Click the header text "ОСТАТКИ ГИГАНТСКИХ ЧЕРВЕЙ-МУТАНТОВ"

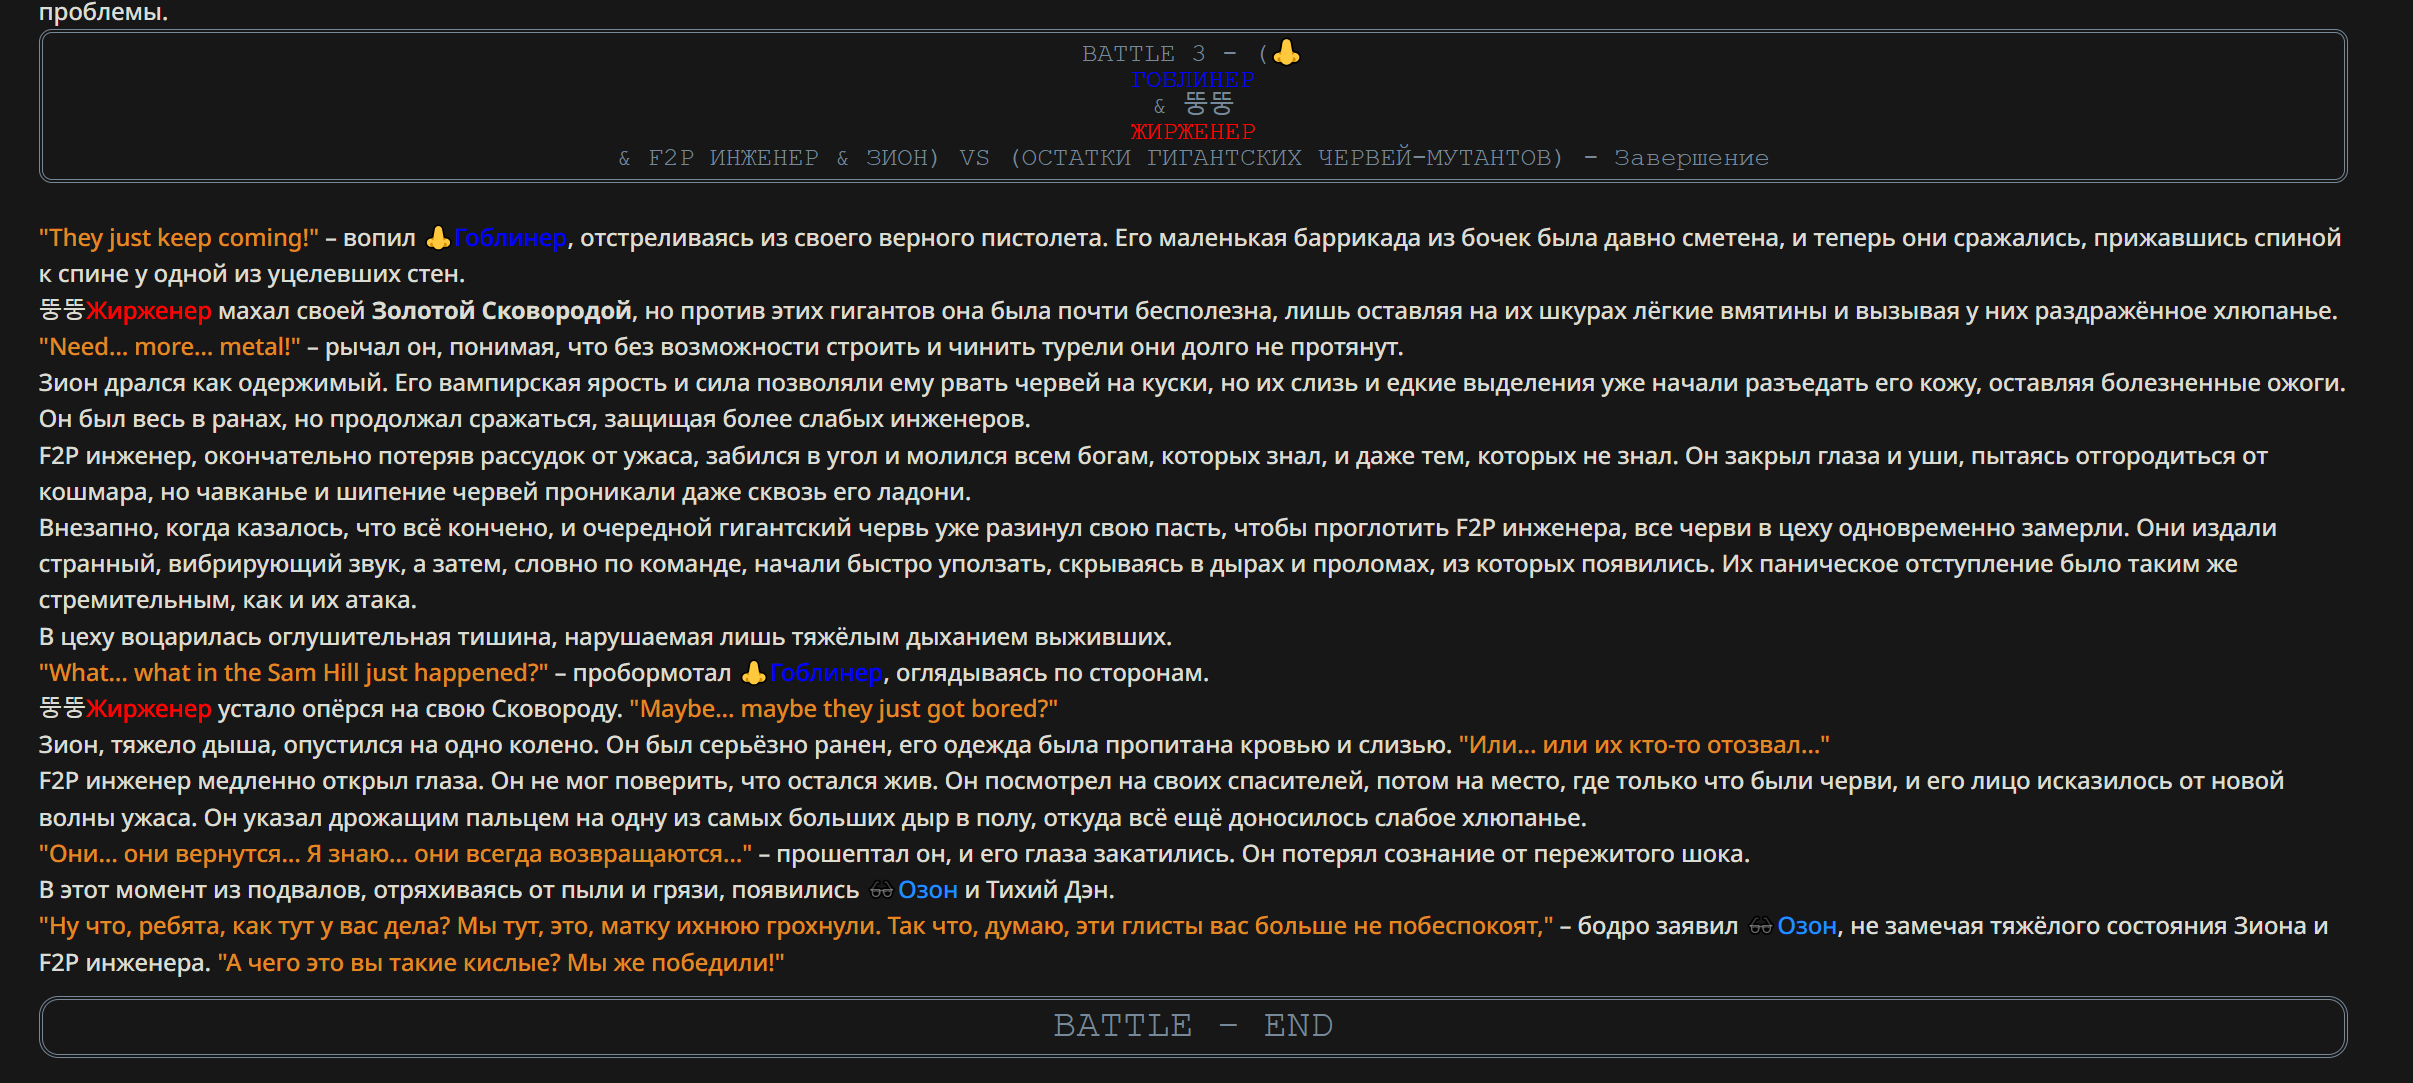tap(1286, 158)
